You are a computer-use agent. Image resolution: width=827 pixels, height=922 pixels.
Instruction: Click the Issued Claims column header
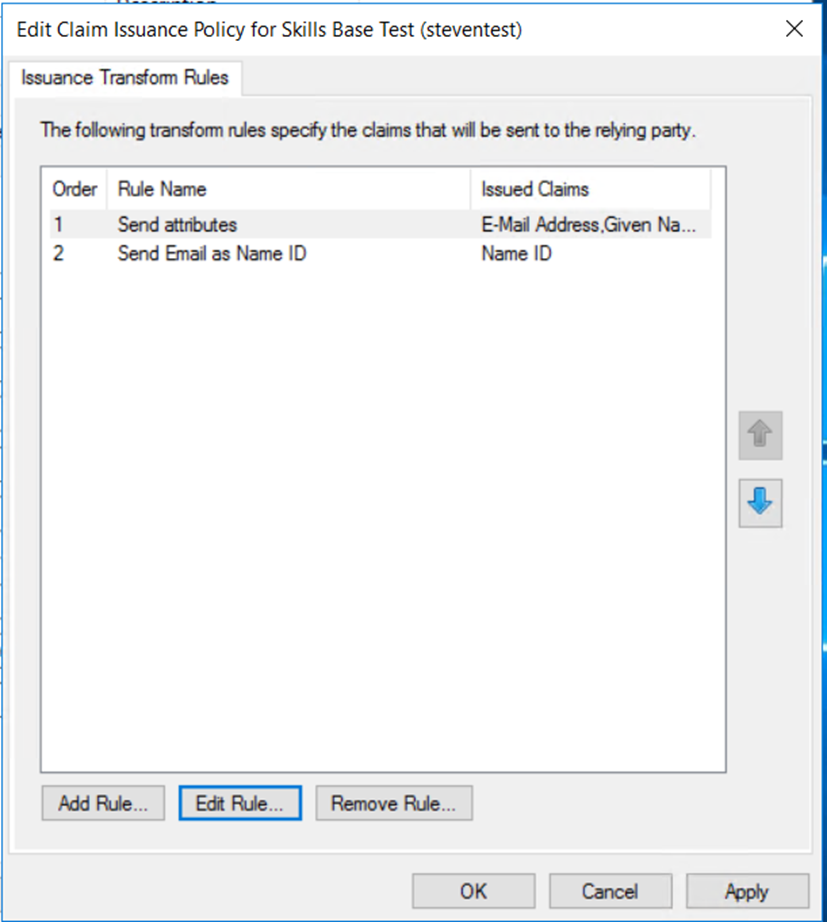point(534,189)
